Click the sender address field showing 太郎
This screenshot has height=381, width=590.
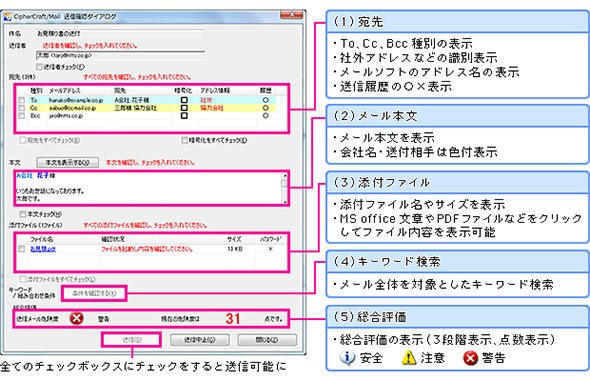point(120,56)
